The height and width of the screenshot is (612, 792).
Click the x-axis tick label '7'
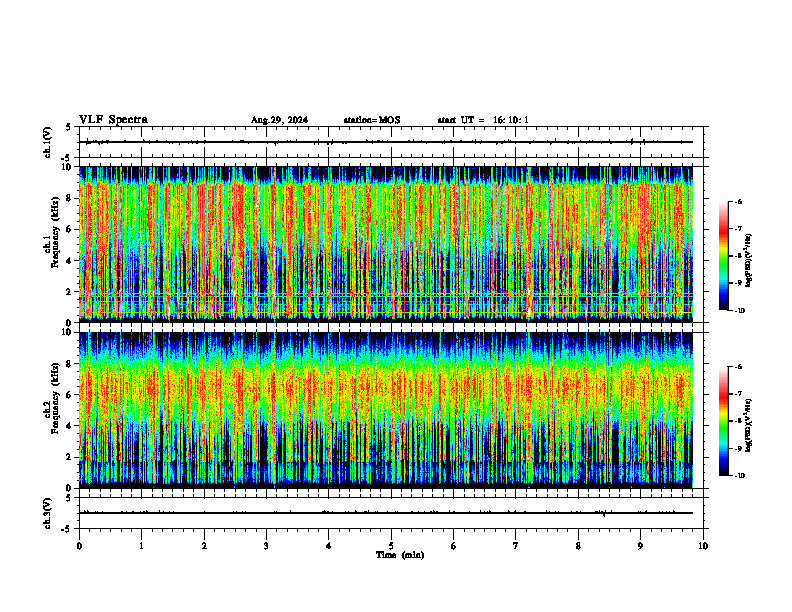tap(516, 546)
